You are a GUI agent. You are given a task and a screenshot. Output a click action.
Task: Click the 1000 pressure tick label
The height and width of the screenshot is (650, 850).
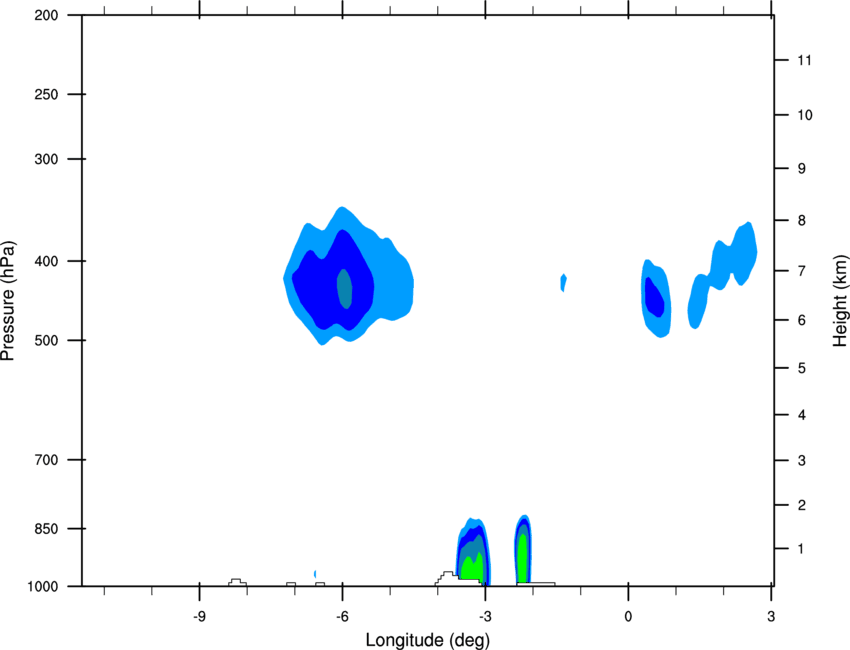[x=42, y=587]
